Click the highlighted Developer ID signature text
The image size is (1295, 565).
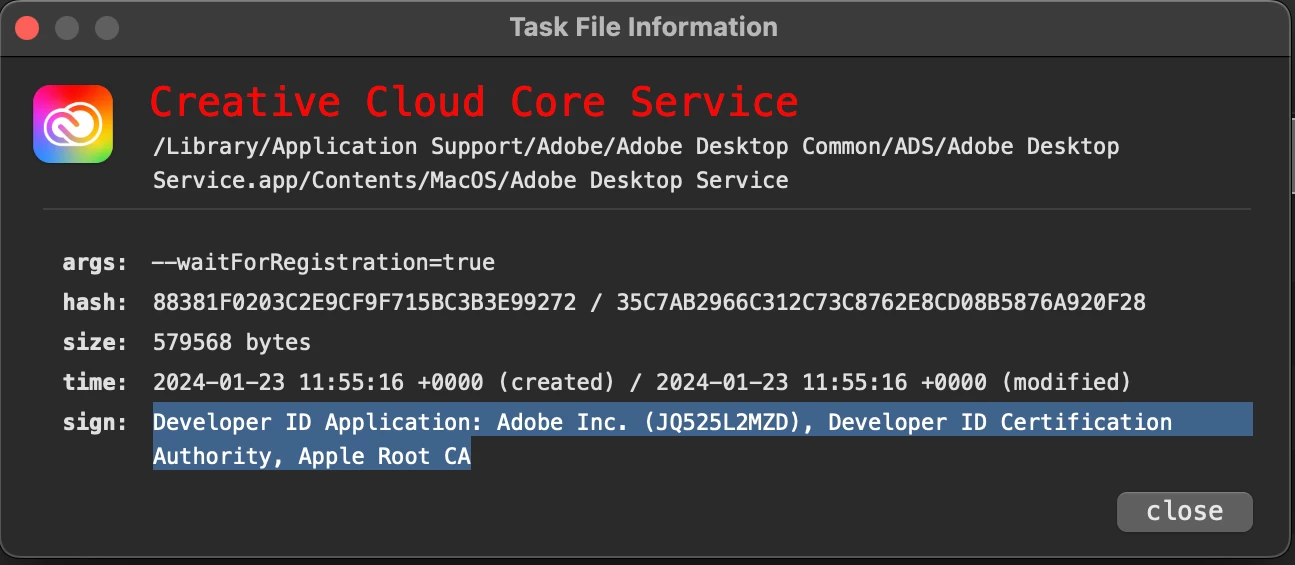tap(662, 423)
